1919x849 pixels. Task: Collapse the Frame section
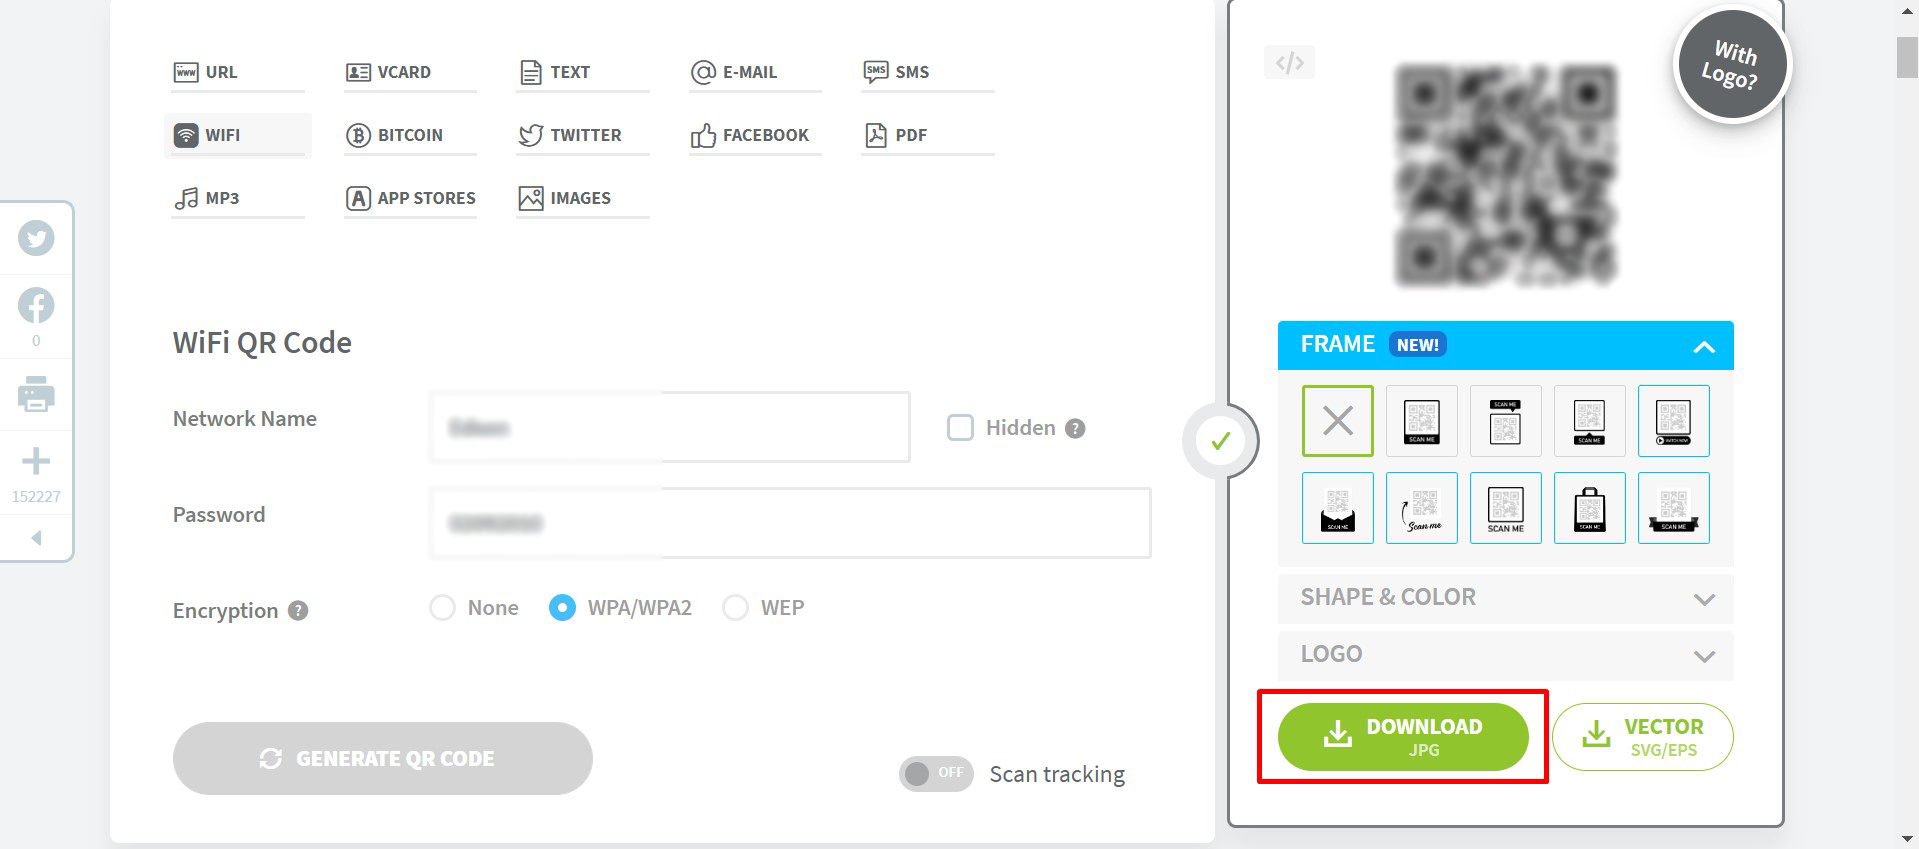[x=1704, y=346]
